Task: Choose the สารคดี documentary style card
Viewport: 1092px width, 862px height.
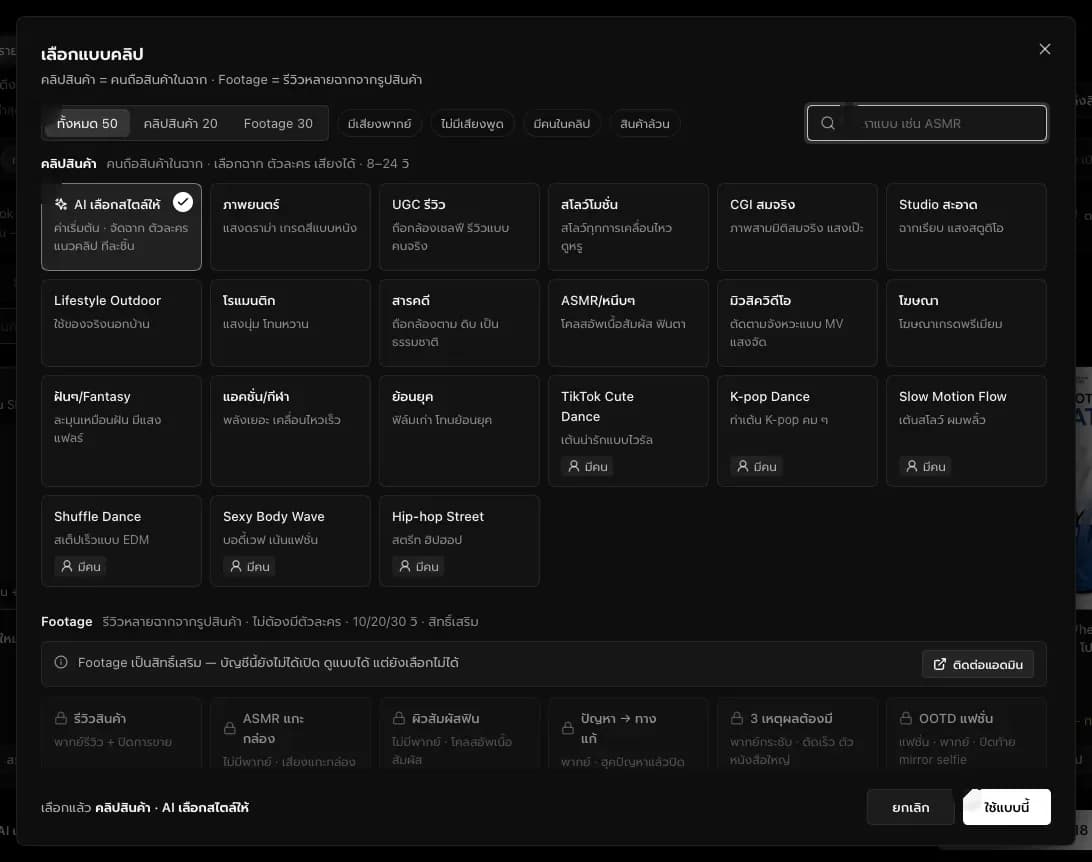Action: pos(459,322)
